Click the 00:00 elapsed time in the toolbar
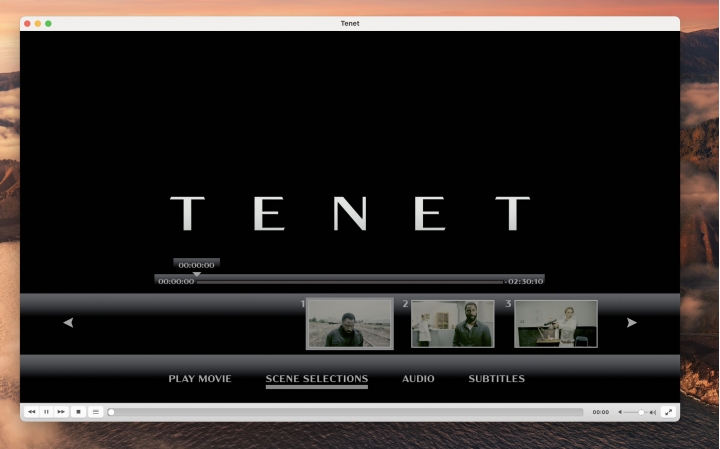This screenshot has width=720, height=449. click(601, 412)
